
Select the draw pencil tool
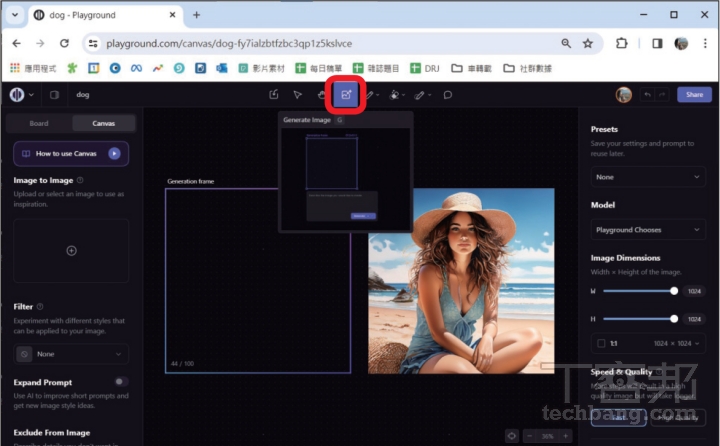tap(419, 95)
